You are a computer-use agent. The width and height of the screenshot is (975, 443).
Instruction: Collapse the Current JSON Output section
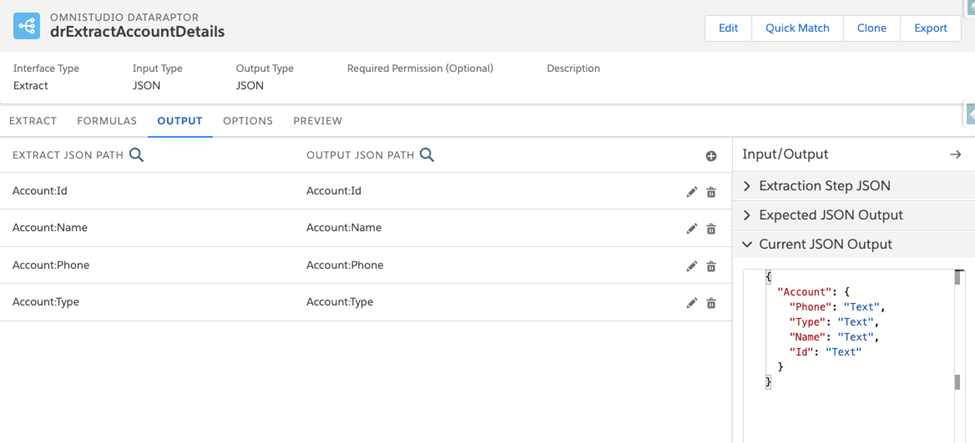pyautogui.click(x=854, y=244)
